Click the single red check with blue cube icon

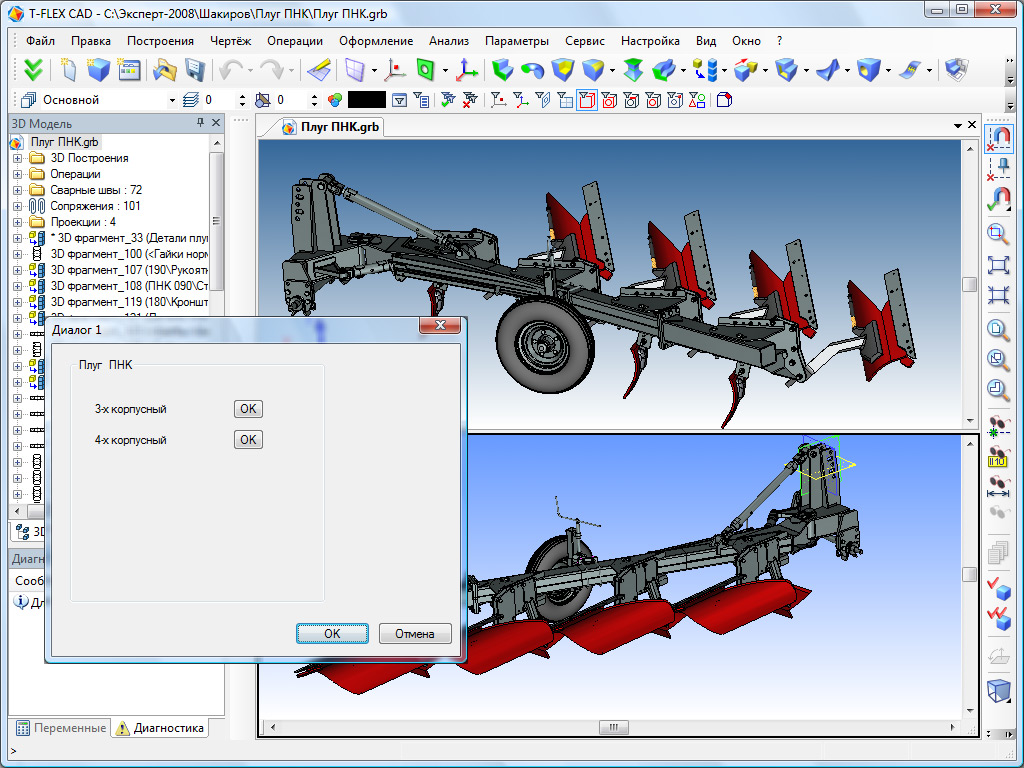point(998,588)
